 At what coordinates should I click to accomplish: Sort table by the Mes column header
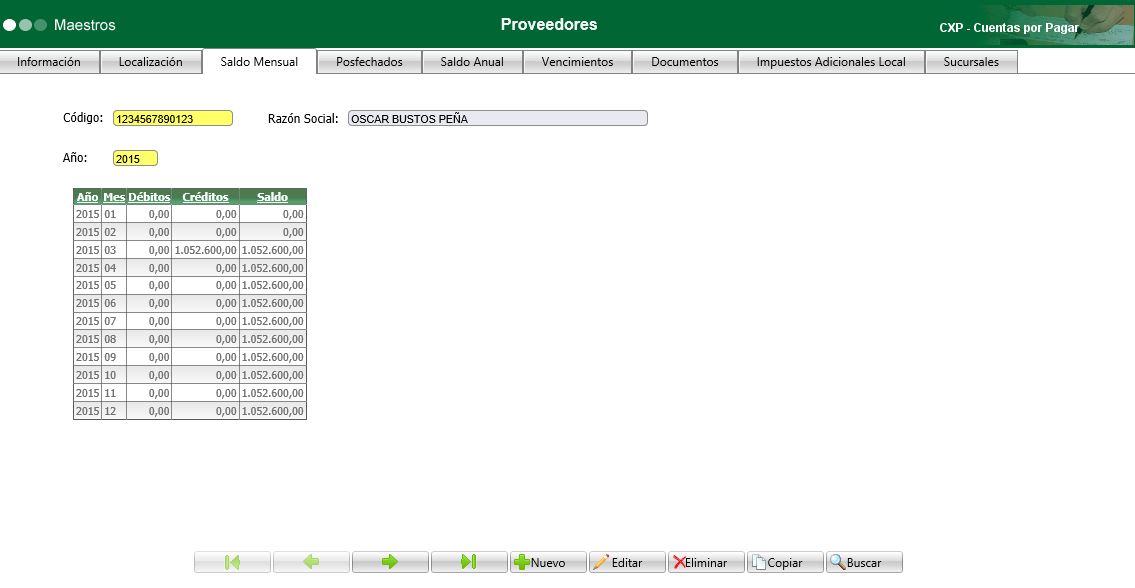[114, 196]
